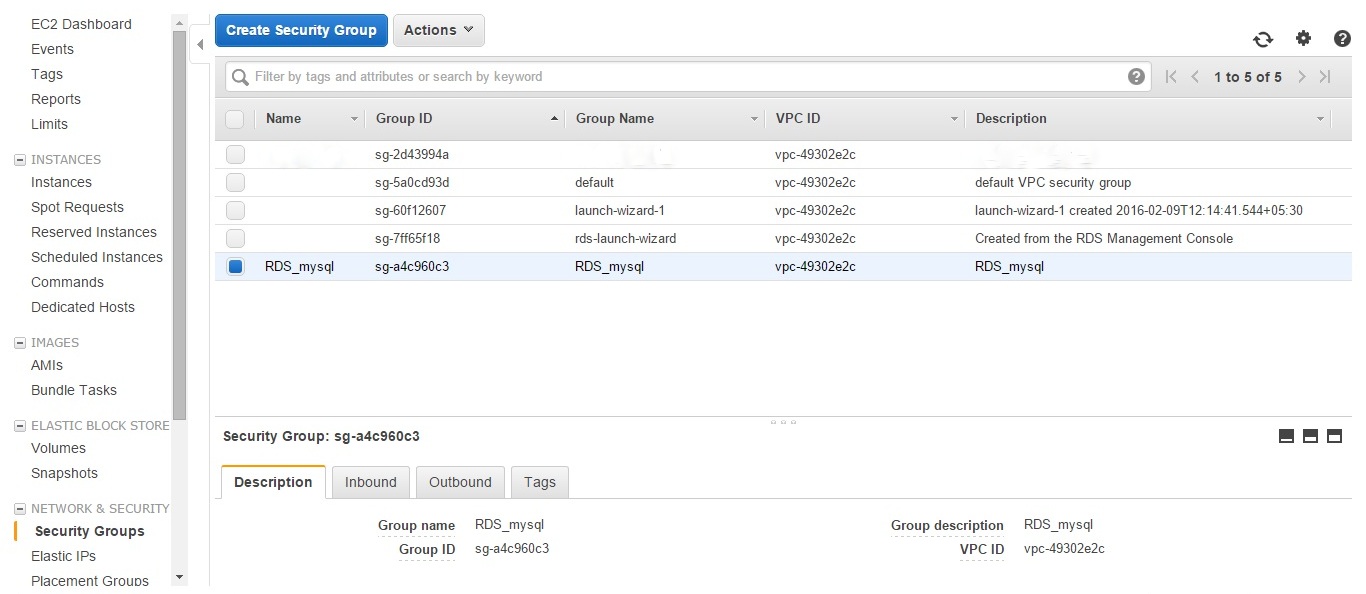The image size is (1366, 594).
Task: Open the settings gear icon
Action: (x=1303, y=38)
